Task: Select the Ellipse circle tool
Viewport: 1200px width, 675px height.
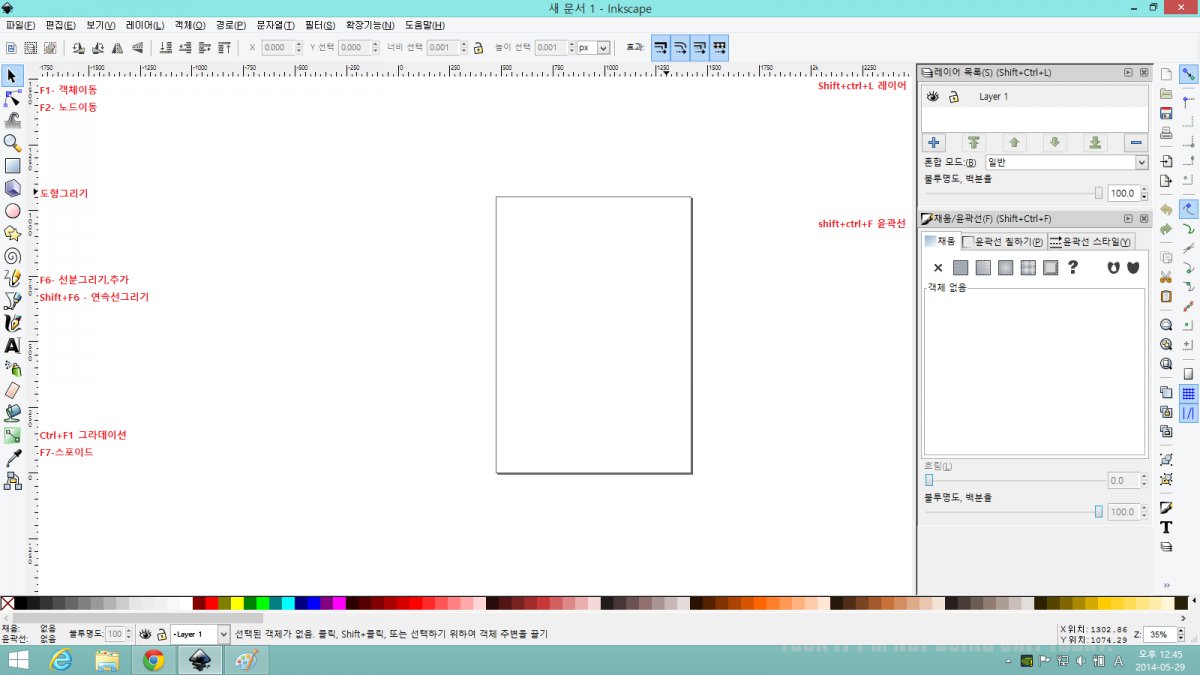Action: tap(13, 211)
